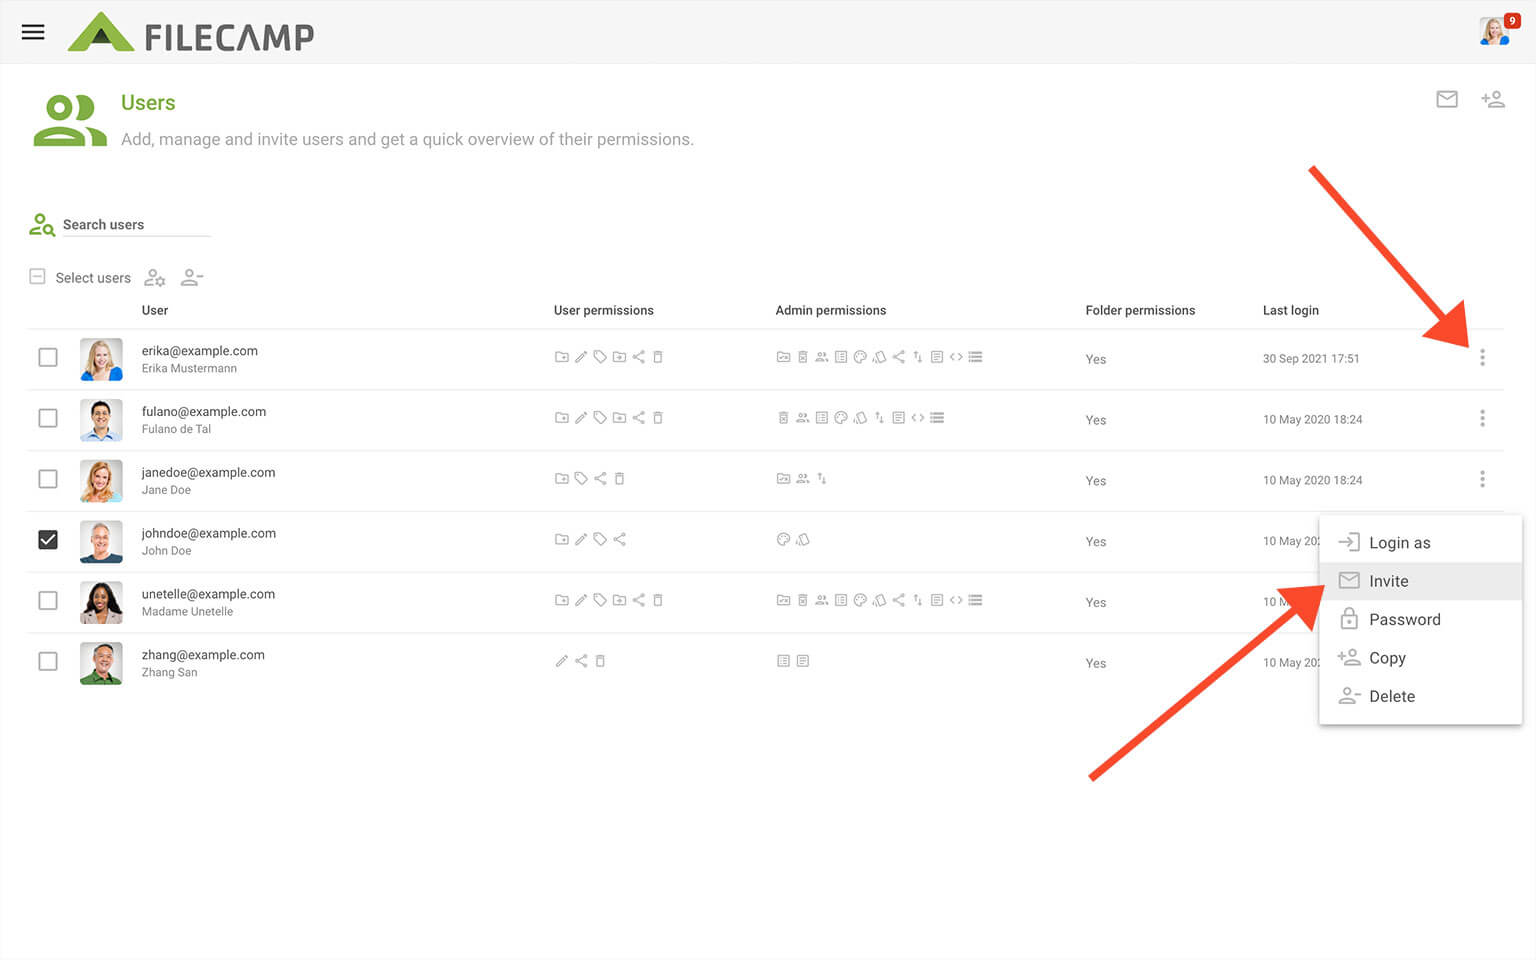Open the unetelle@example.com user entry

tap(208, 594)
